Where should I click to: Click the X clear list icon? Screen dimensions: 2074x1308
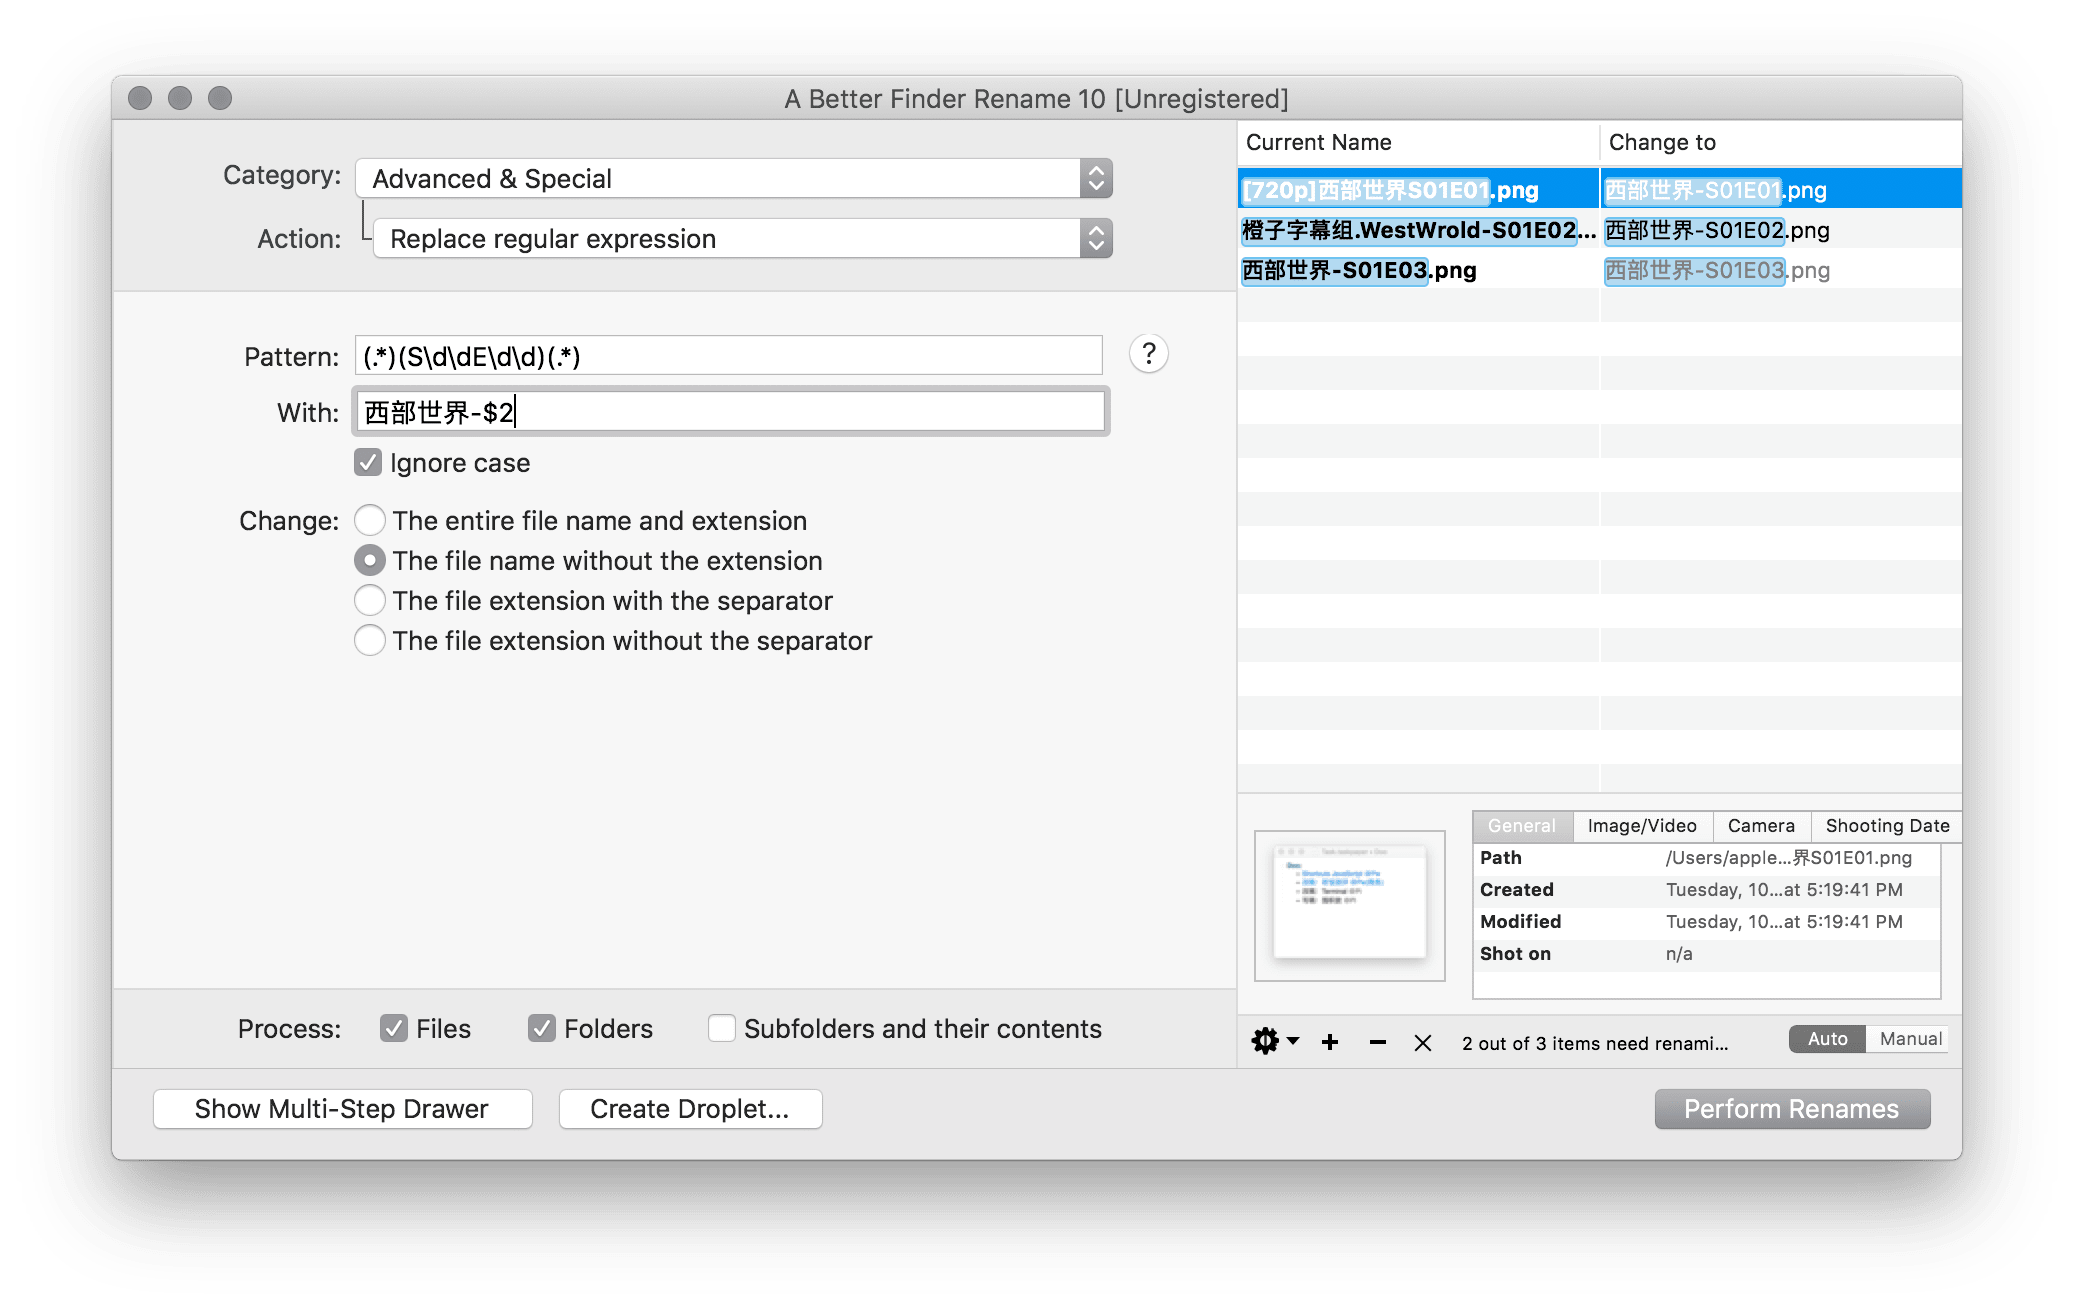pyautogui.click(x=1422, y=1042)
